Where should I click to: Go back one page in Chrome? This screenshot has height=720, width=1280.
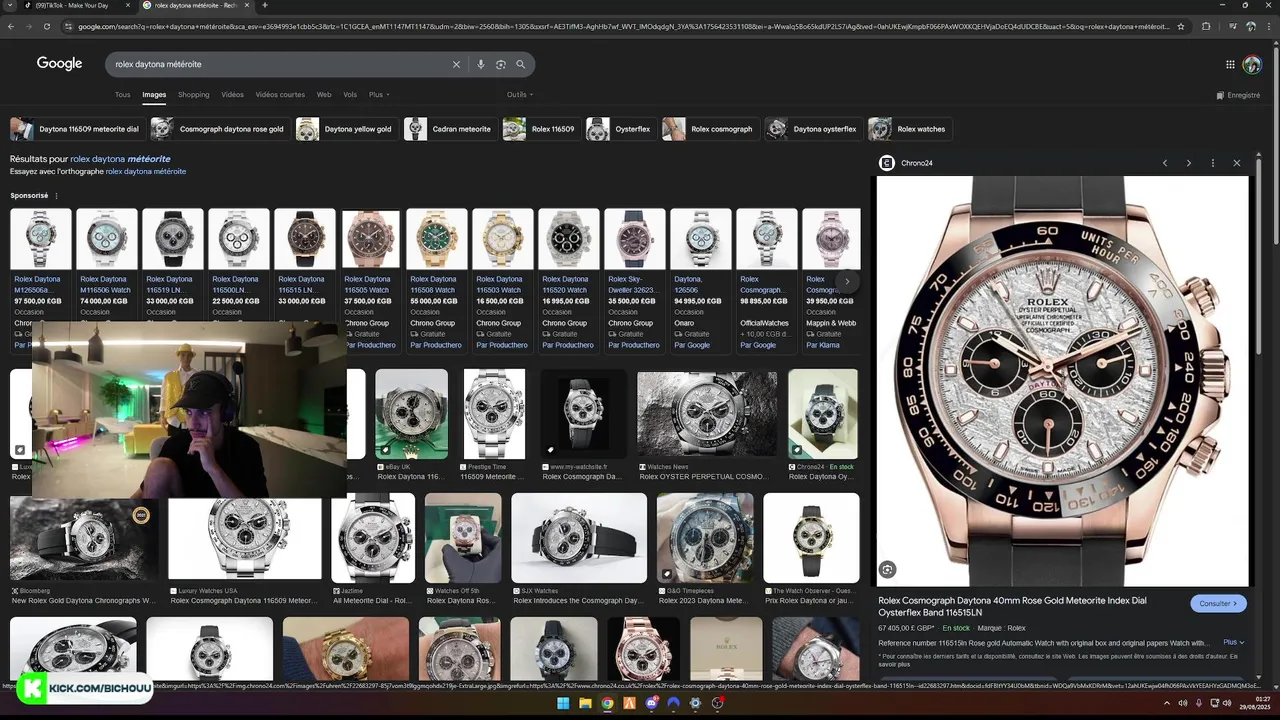(11, 26)
